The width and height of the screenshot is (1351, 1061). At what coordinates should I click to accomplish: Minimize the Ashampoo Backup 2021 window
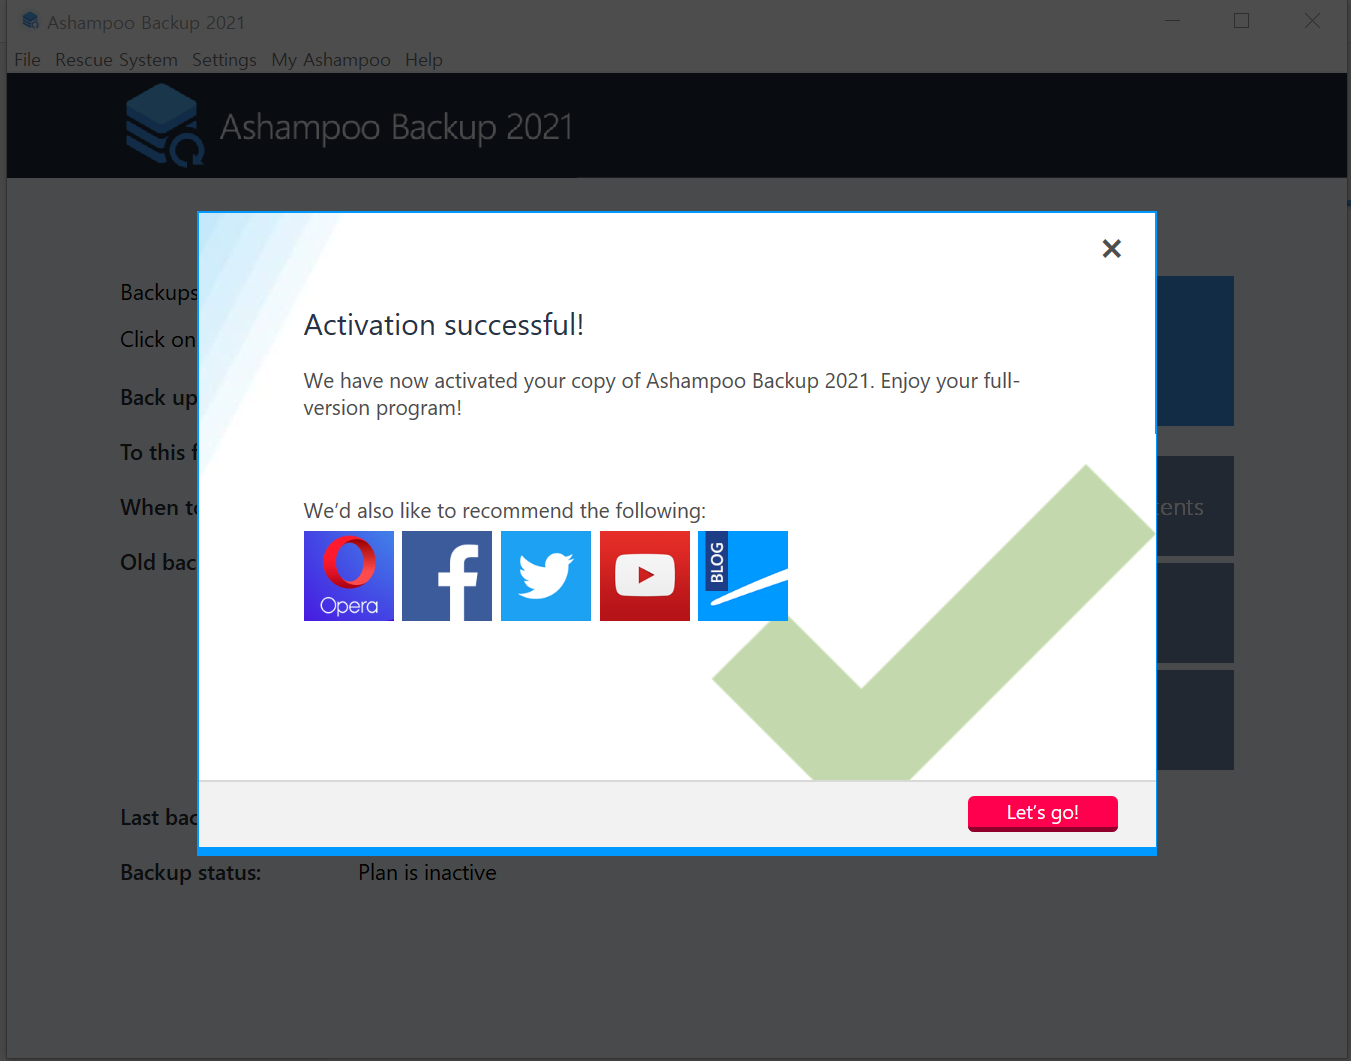[x=1173, y=21]
